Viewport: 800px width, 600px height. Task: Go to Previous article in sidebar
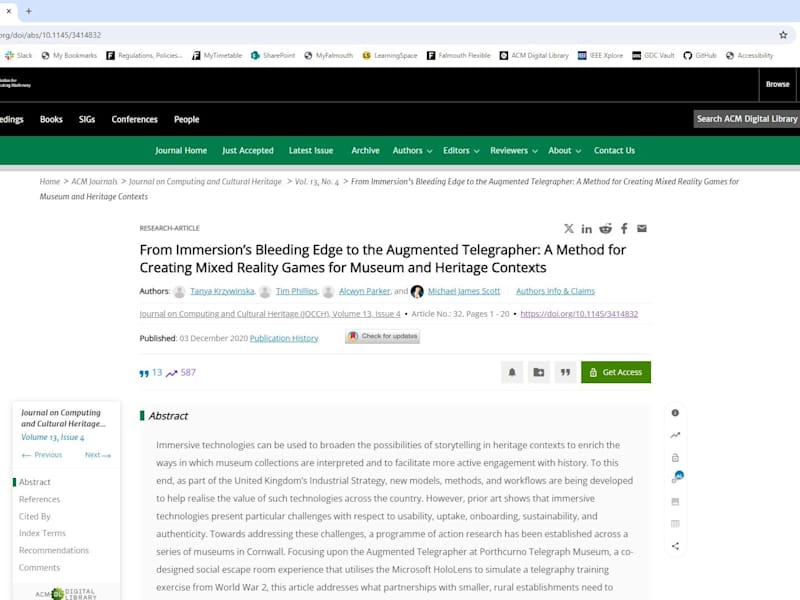(x=42, y=455)
